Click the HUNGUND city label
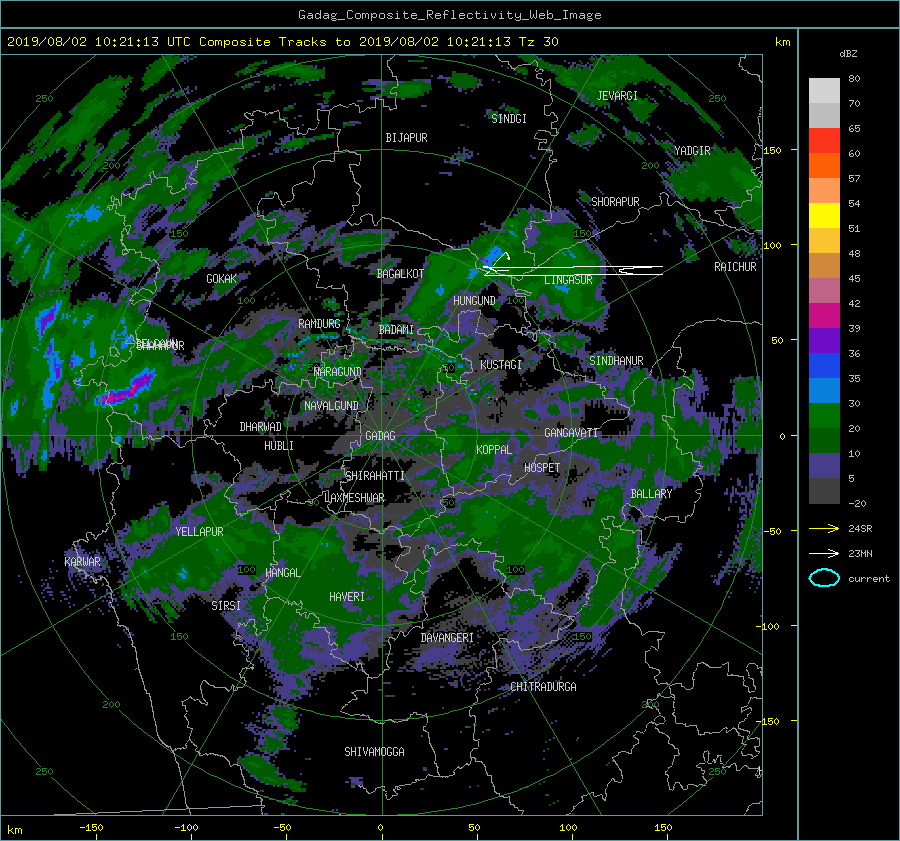 pyautogui.click(x=474, y=301)
